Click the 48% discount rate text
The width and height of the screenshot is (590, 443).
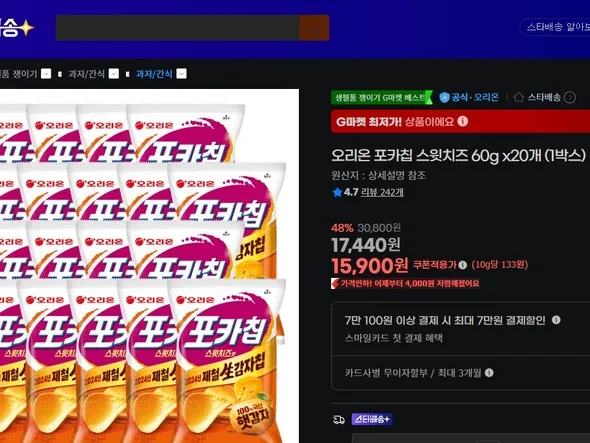(342, 228)
